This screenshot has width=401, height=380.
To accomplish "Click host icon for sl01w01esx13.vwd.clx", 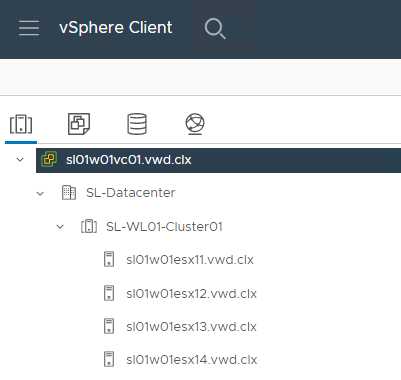I will click(x=109, y=326).
